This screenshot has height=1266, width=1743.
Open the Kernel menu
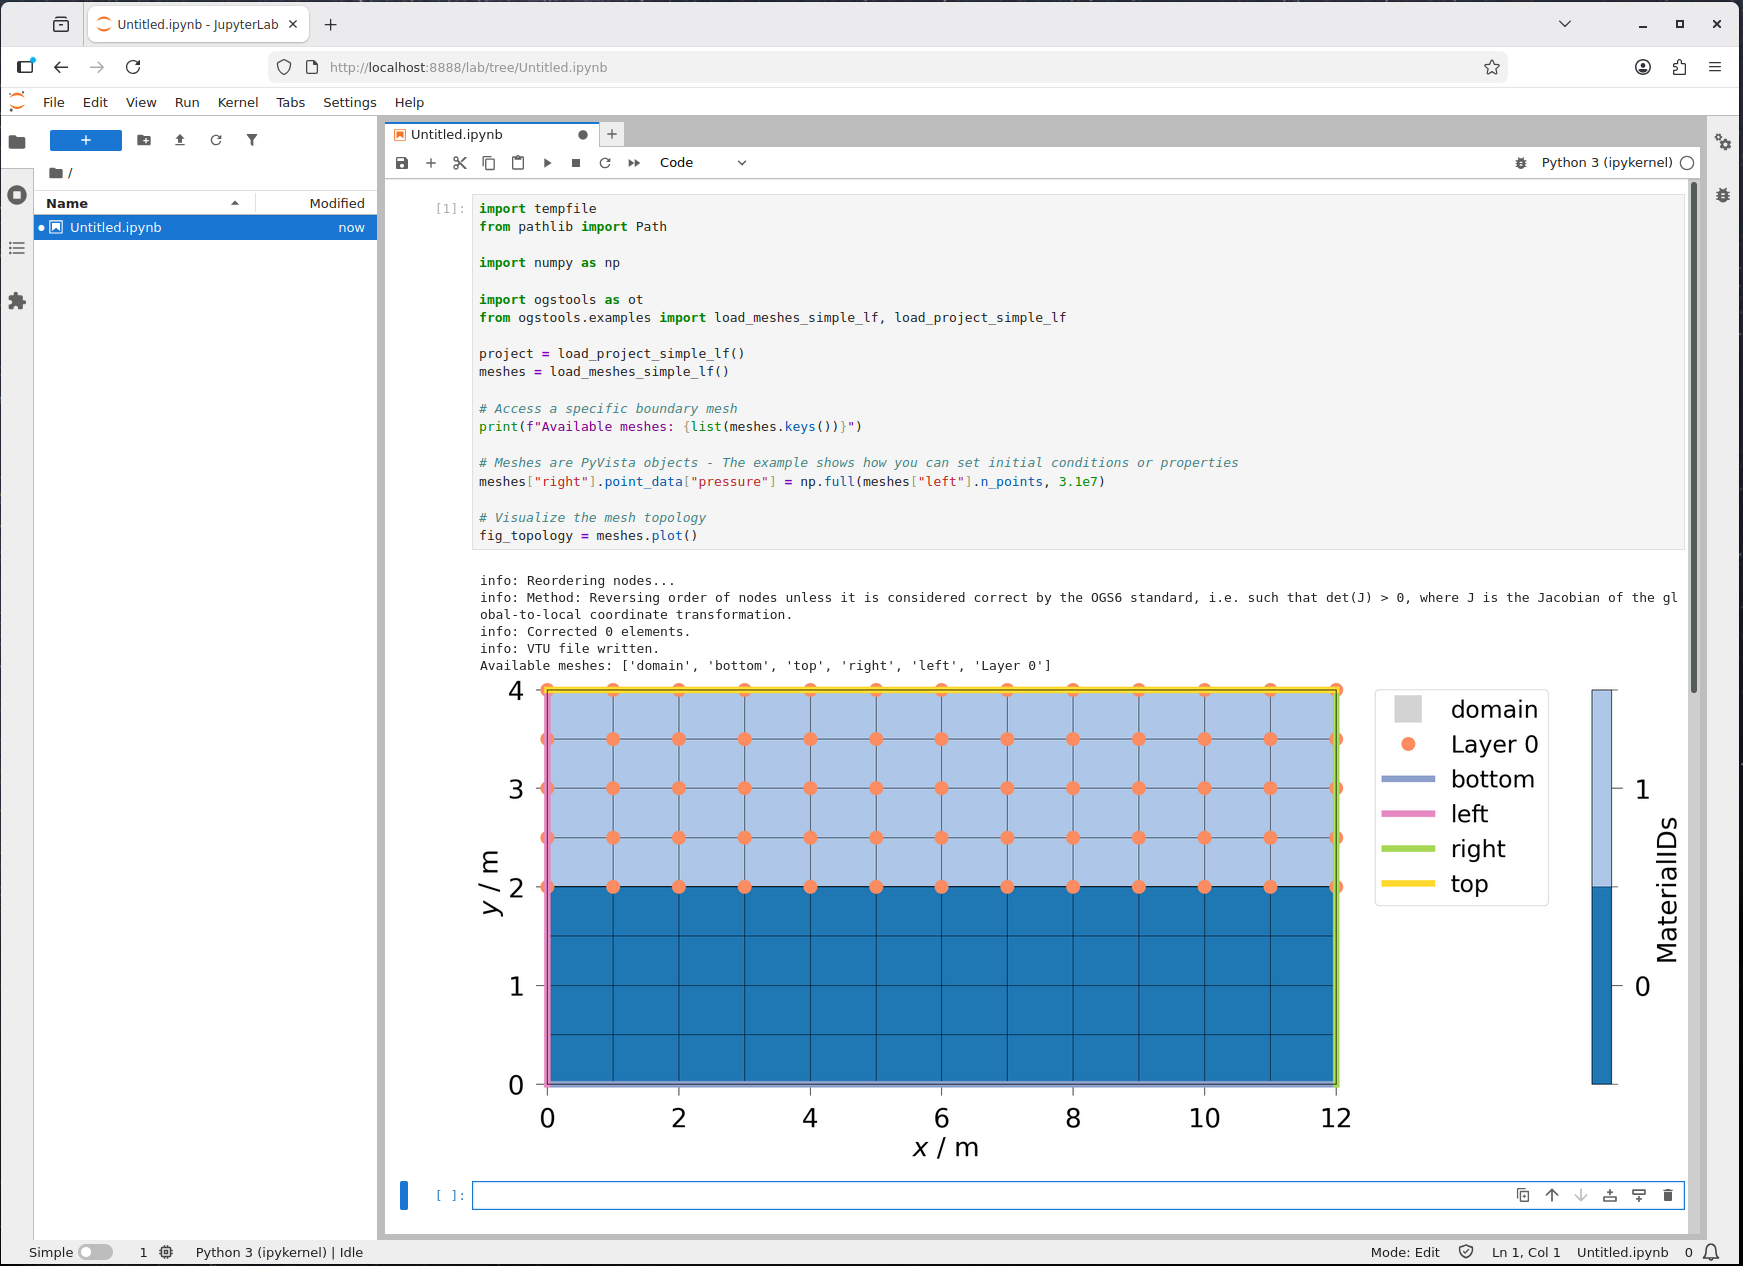237,102
